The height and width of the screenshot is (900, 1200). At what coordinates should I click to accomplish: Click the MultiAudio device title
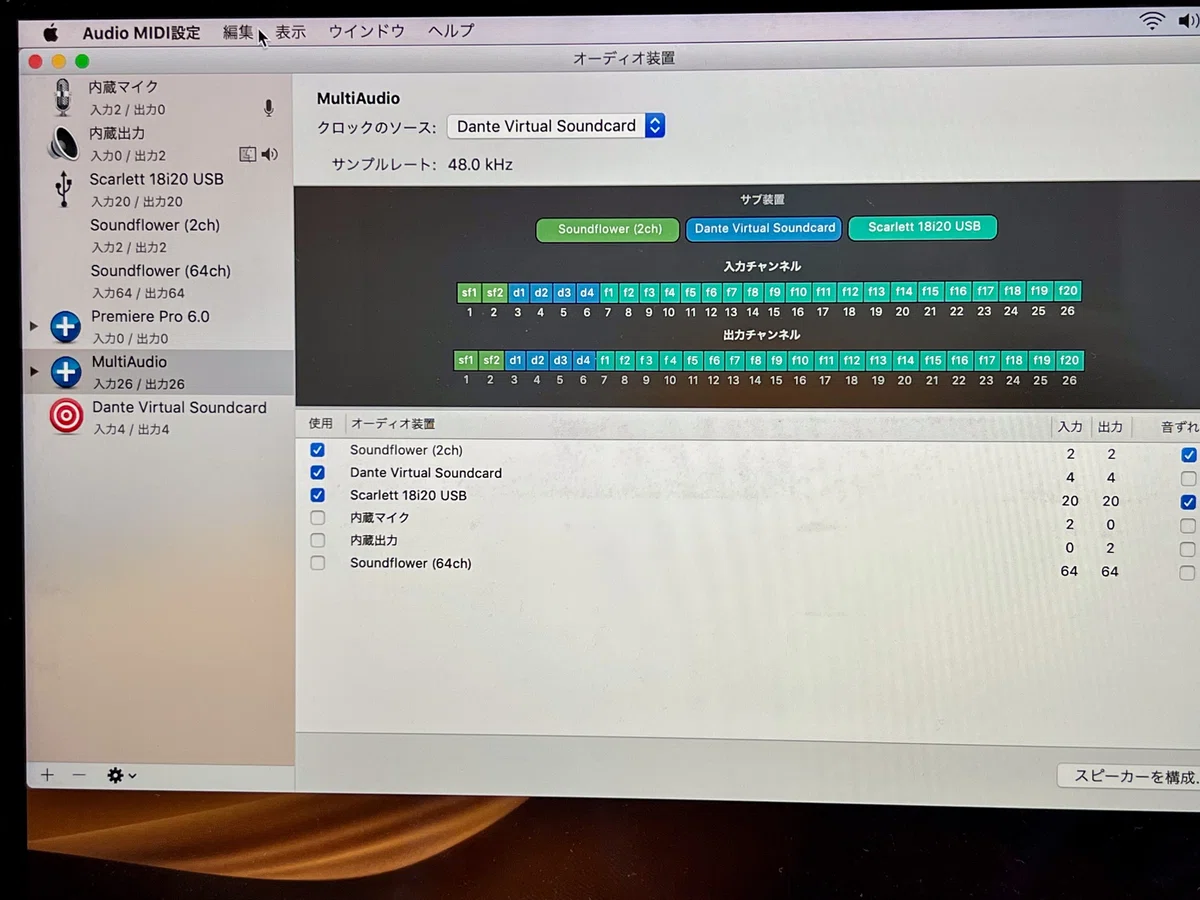point(358,98)
